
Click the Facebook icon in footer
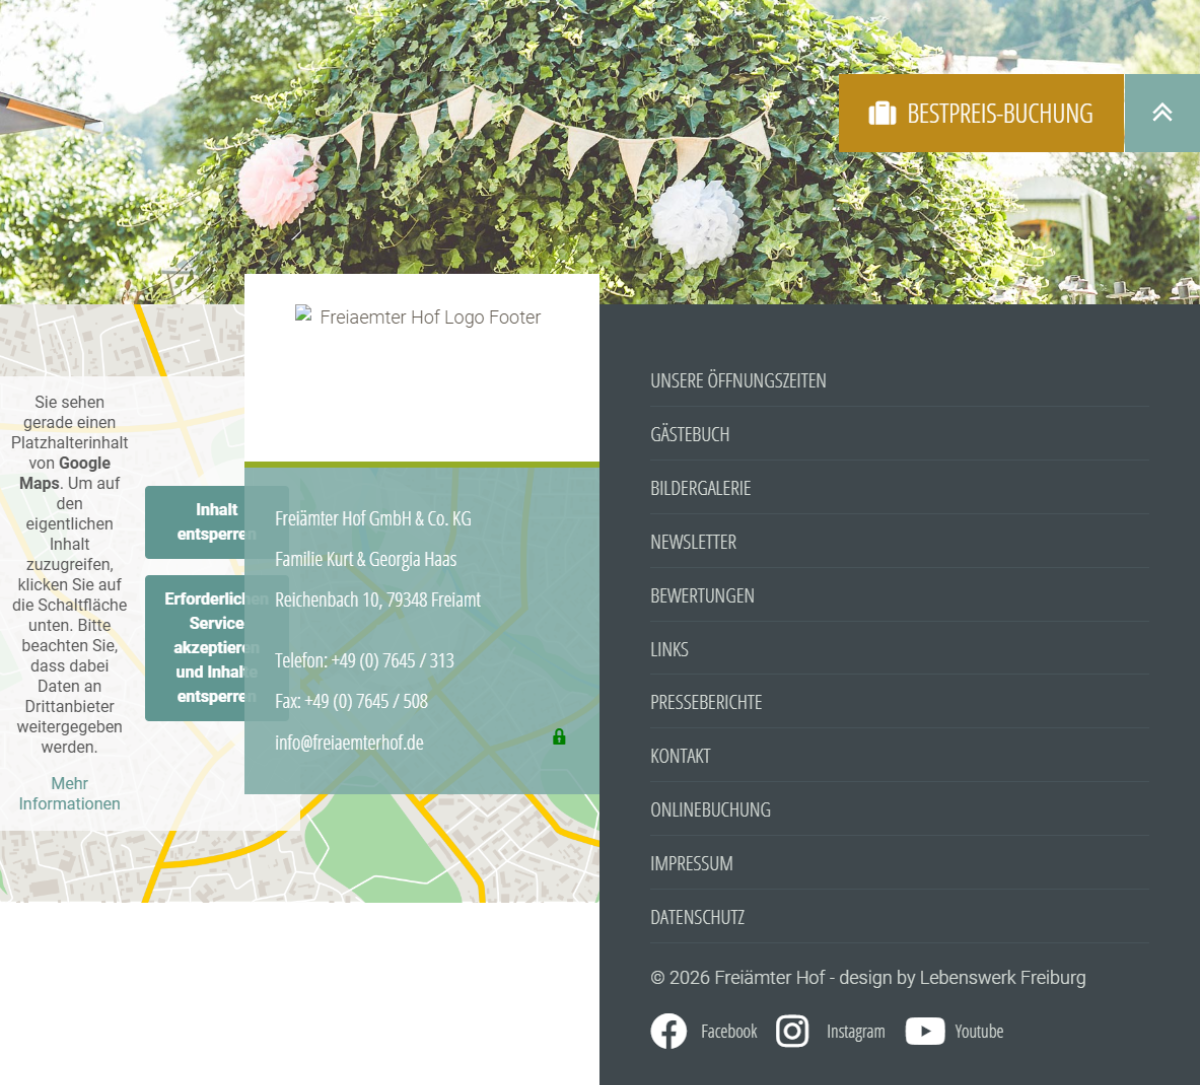point(668,1031)
